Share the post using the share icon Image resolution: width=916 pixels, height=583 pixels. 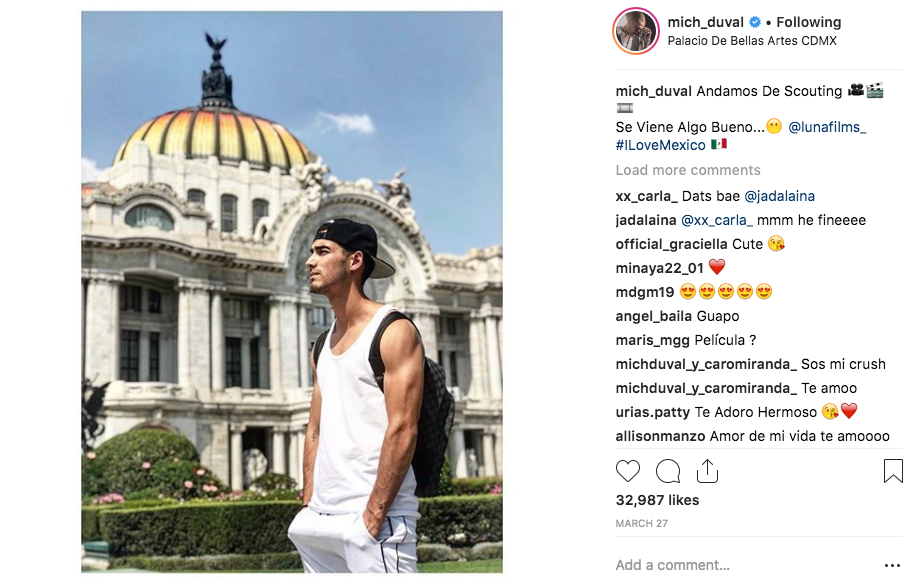(x=707, y=471)
